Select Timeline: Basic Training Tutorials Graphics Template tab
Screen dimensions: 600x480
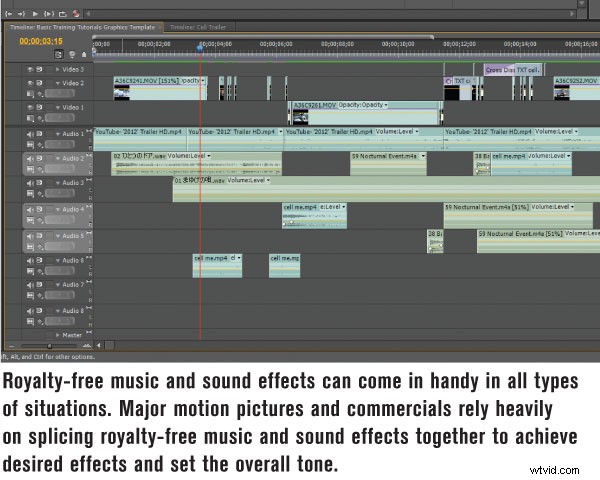pos(83,27)
